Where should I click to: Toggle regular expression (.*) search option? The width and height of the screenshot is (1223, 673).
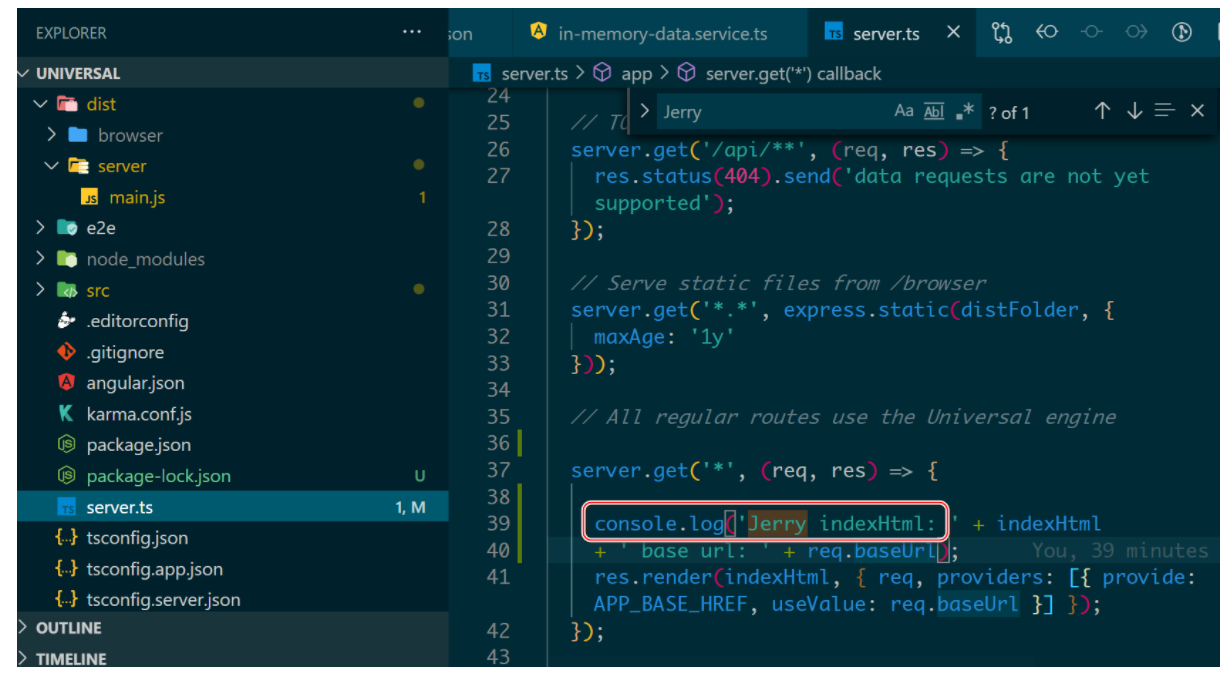click(965, 111)
